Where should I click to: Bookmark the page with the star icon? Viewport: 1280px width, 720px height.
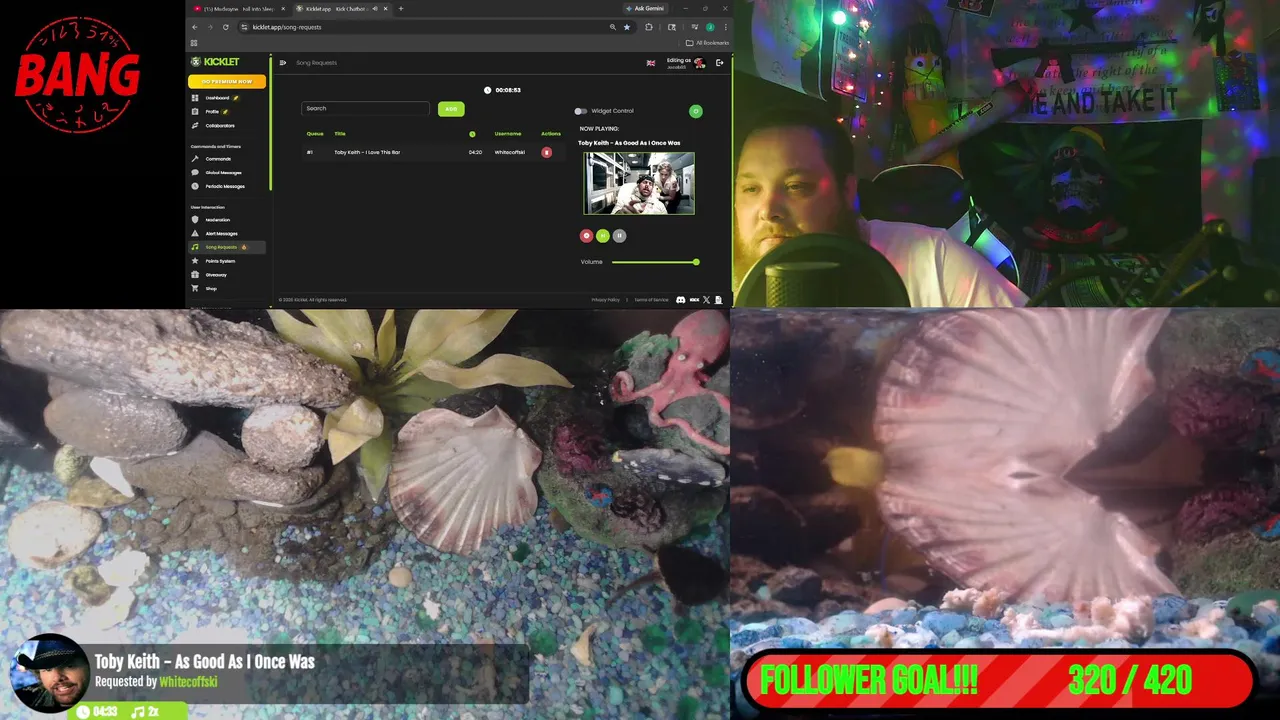pos(627,27)
